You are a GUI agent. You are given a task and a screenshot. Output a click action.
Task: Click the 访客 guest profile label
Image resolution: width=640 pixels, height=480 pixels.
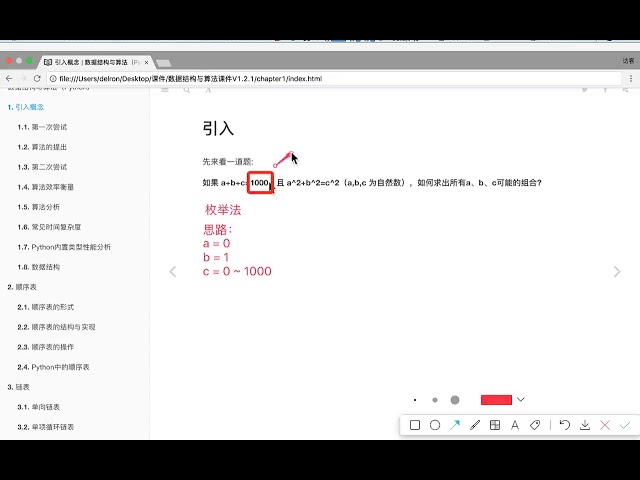point(628,61)
